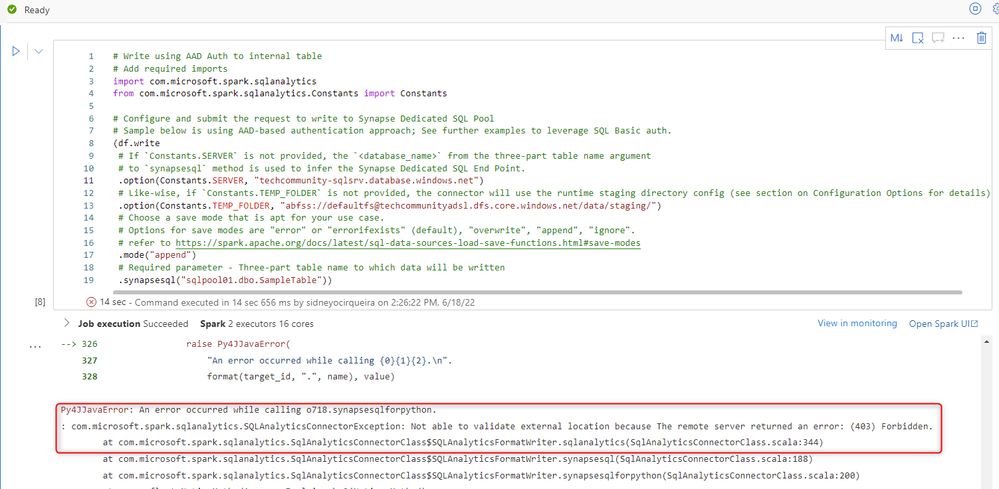This screenshot has height=489, width=999.
Task: Expand the Job execution details chevron
Action: [x=67, y=323]
